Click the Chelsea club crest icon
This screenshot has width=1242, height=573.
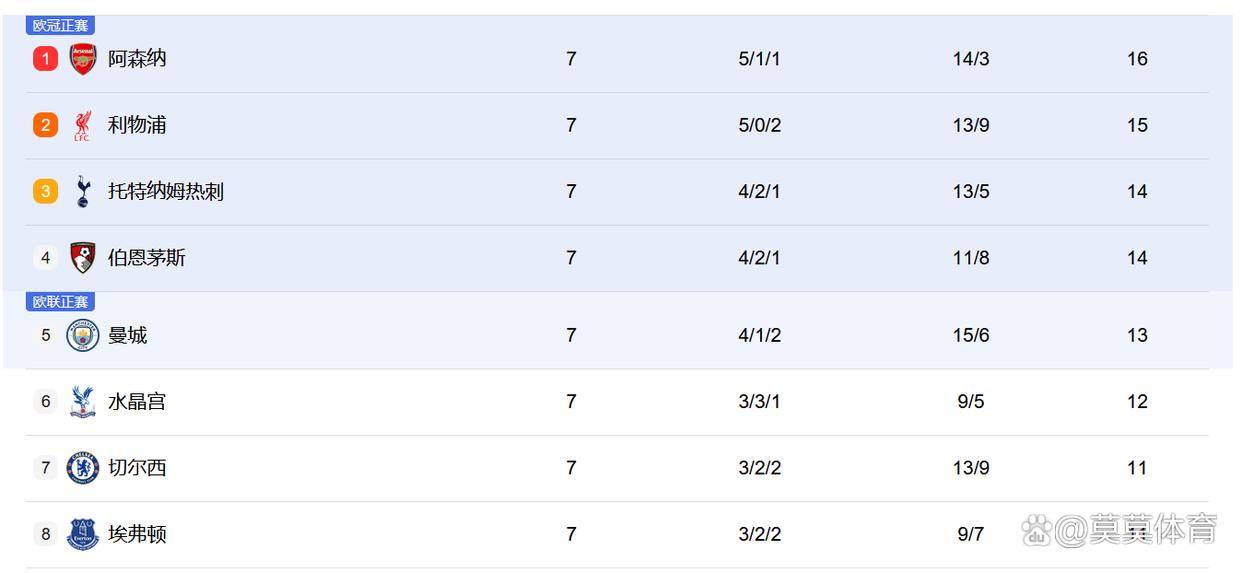(83, 468)
